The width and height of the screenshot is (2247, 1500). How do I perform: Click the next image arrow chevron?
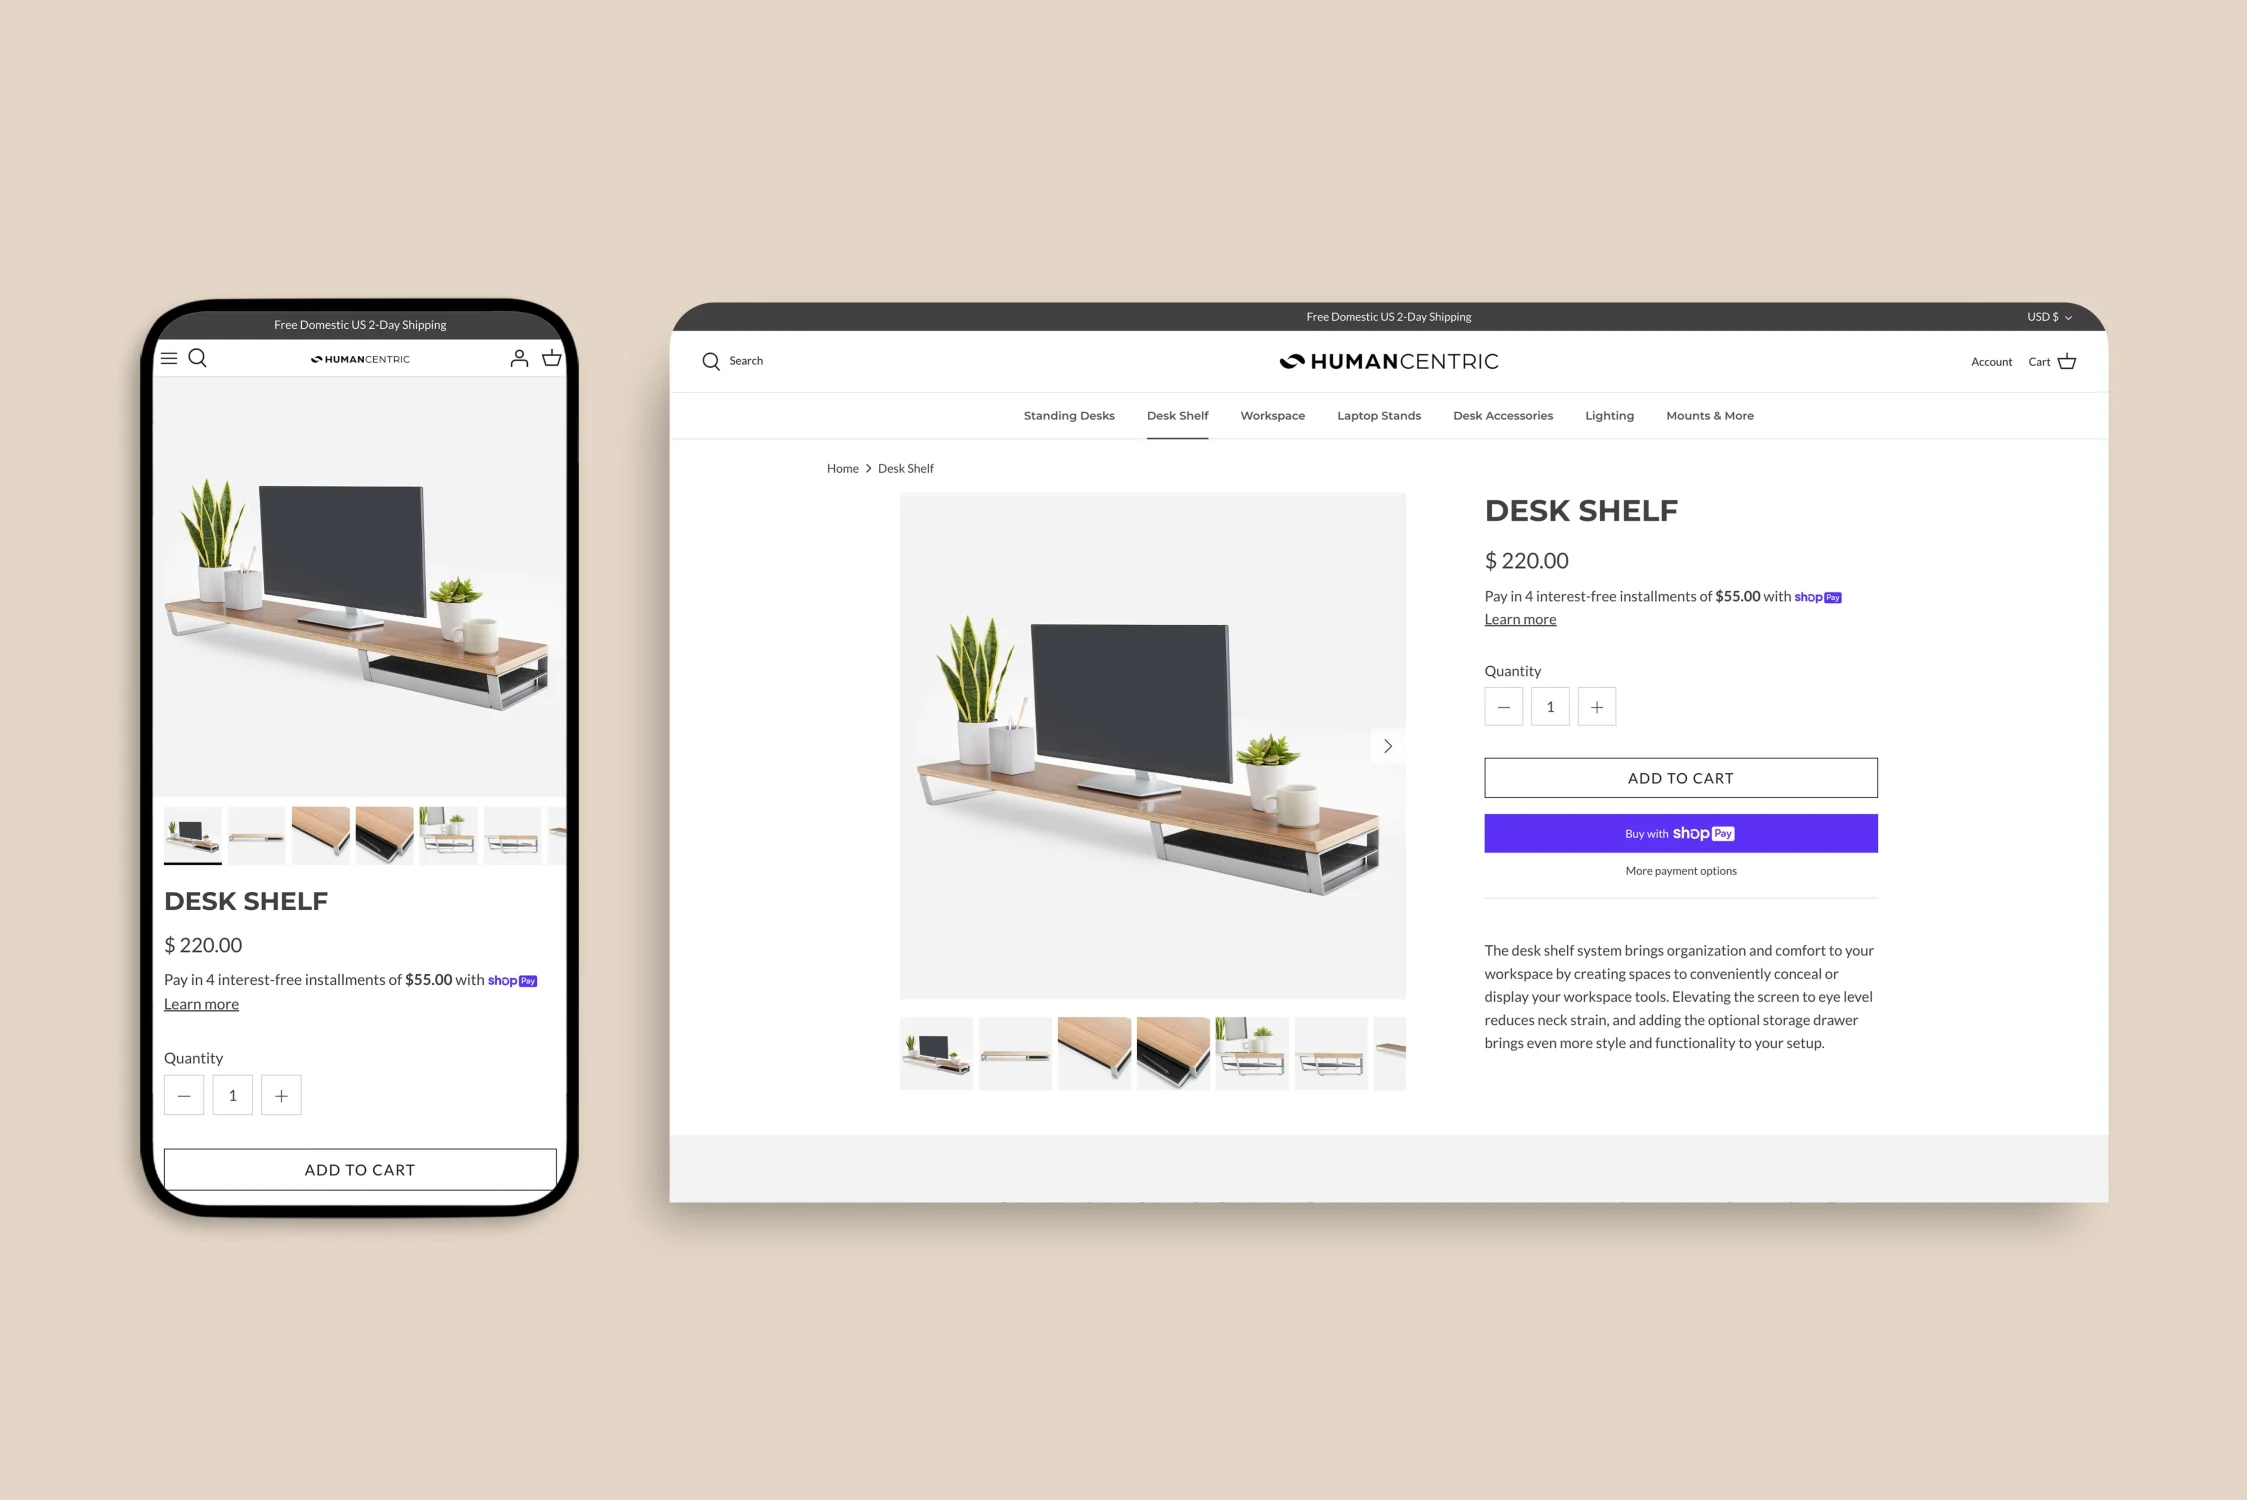click(x=1386, y=745)
